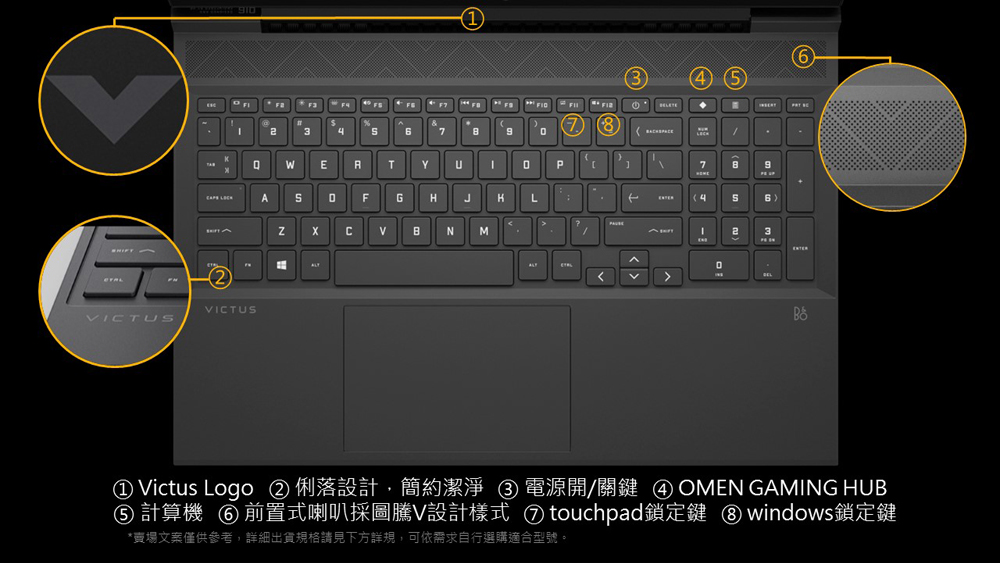1000x563 pixels.
Task: Click the main Enter key
Action: click(652, 198)
